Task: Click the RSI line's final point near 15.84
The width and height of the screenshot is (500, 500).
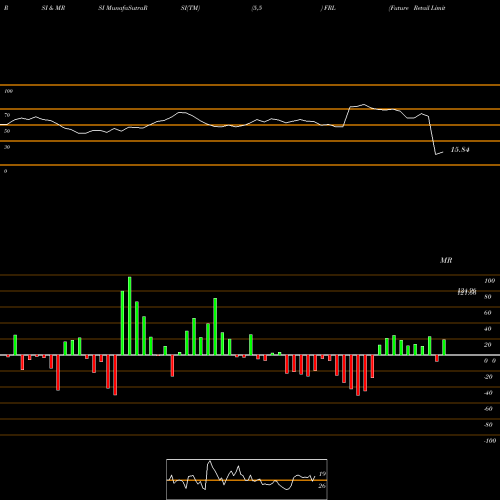Action: tap(443, 152)
